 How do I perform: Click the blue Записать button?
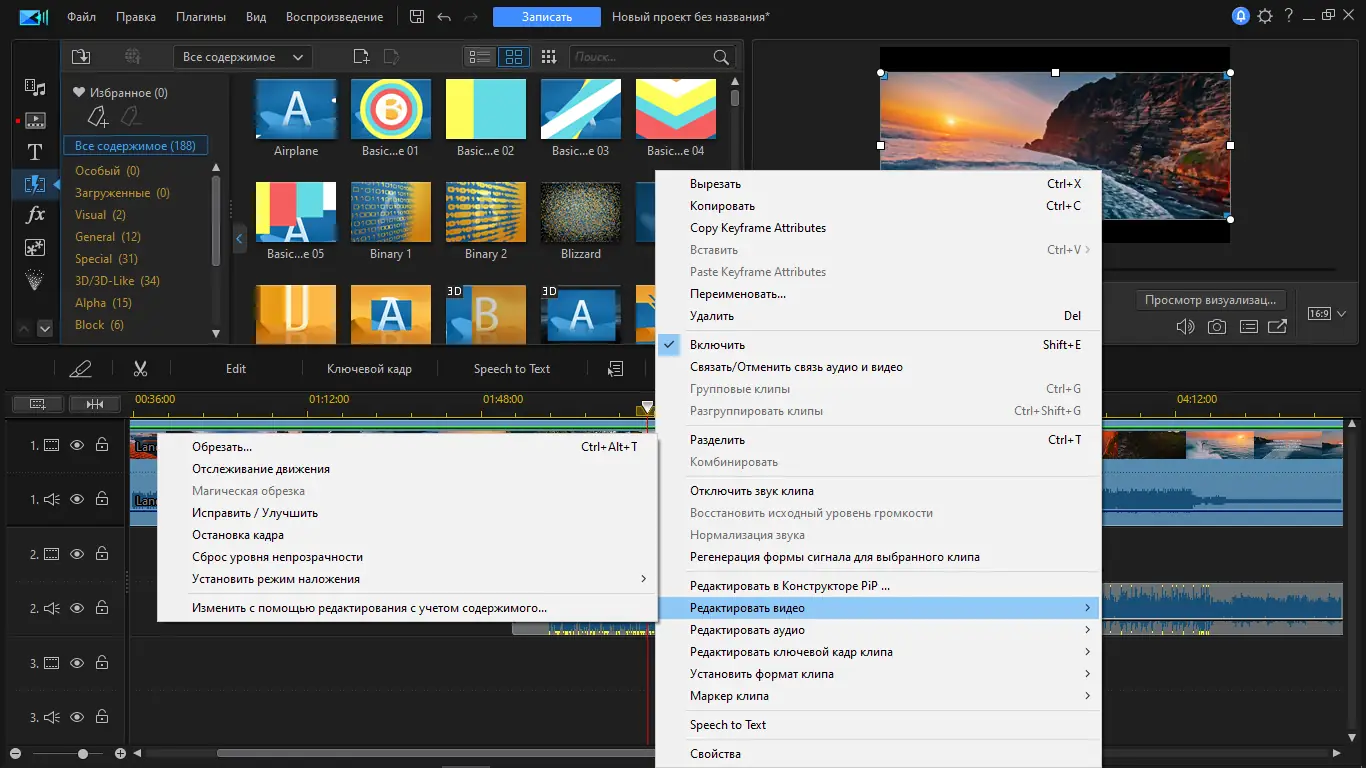[547, 17]
